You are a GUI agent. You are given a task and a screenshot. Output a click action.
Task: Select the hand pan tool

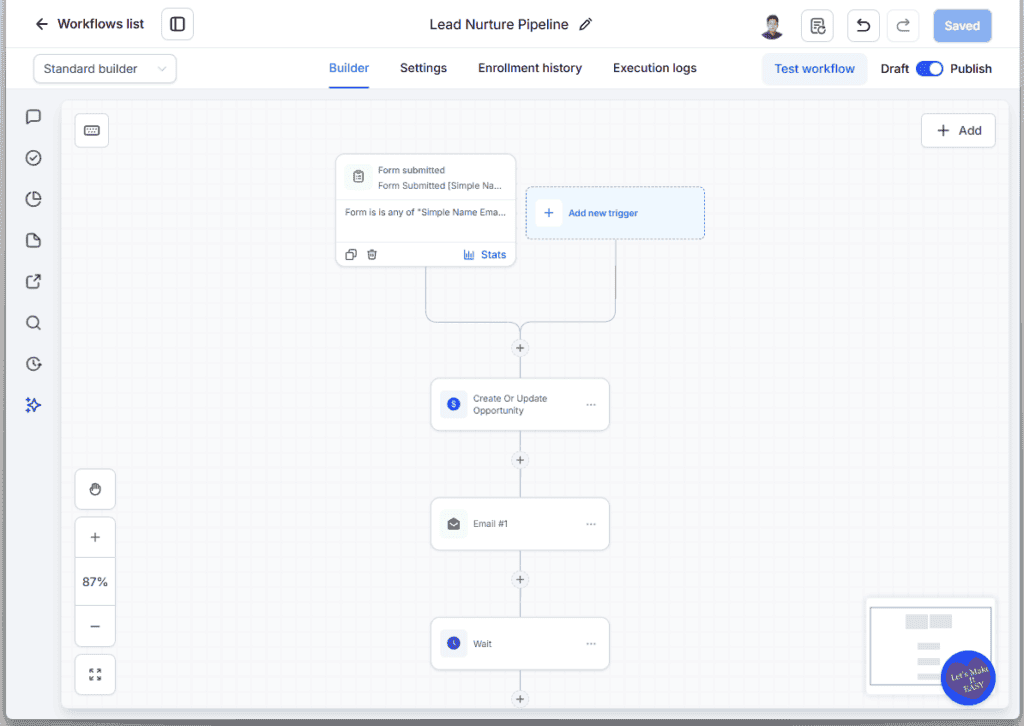pyautogui.click(x=95, y=489)
